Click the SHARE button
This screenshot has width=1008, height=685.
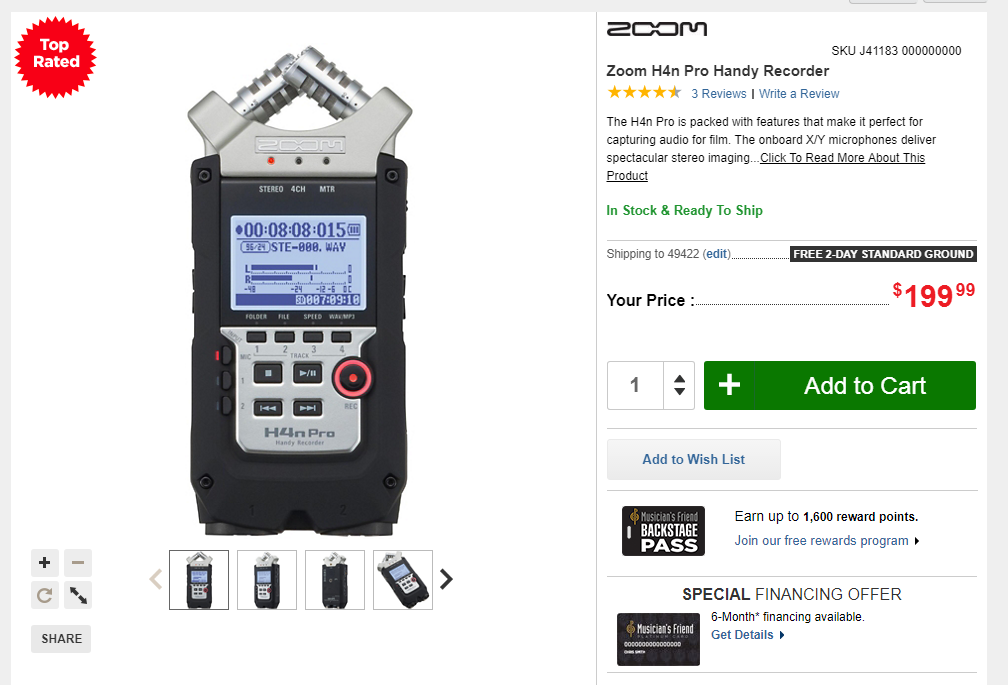tap(61, 639)
